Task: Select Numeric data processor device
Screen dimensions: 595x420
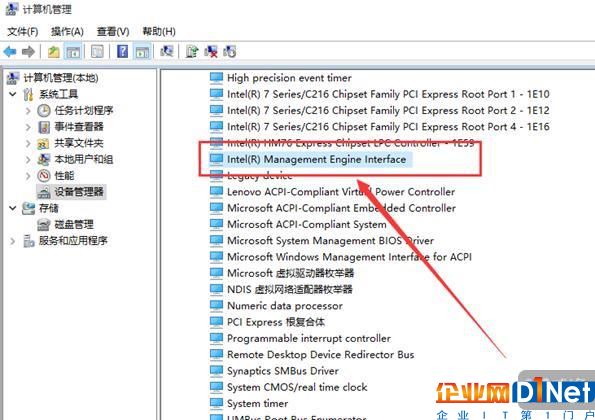Action: pos(285,306)
